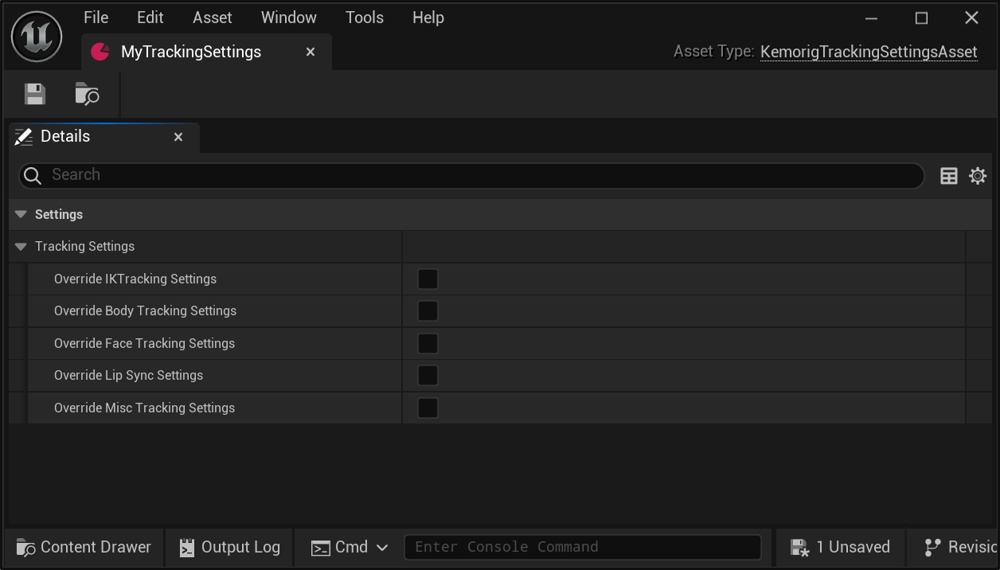Toggle Override Misc Tracking Settings checkbox
The width and height of the screenshot is (1000, 570).
pos(428,408)
